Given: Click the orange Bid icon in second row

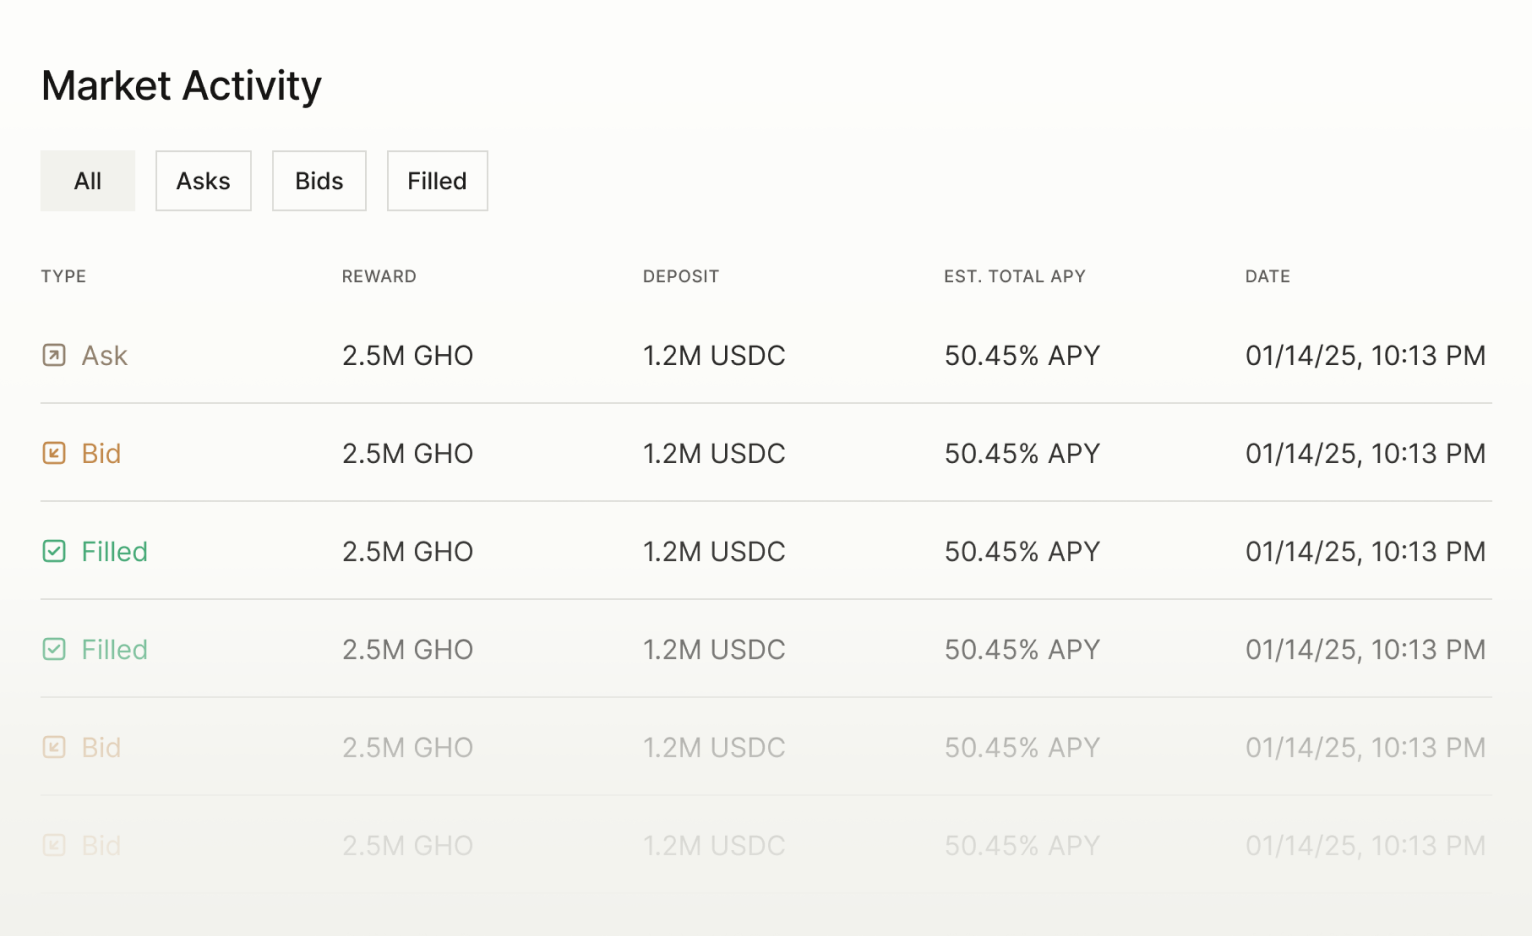Looking at the screenshot, I should pyautogui.click(x=54, y=453).
